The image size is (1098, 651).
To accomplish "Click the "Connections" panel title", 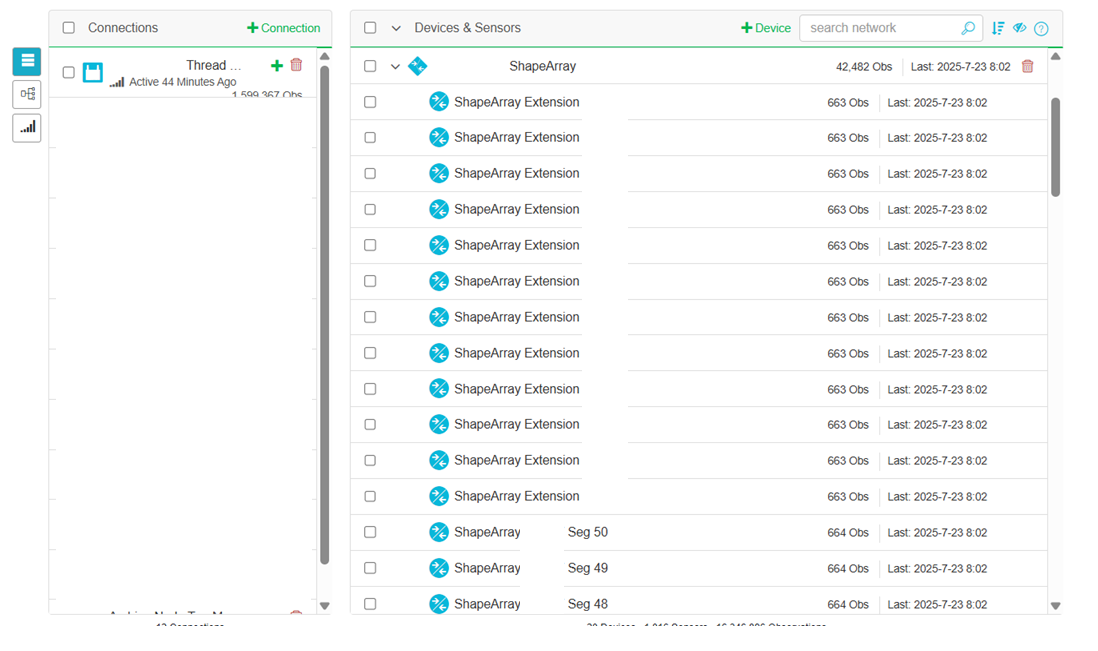I will [123, 28].
